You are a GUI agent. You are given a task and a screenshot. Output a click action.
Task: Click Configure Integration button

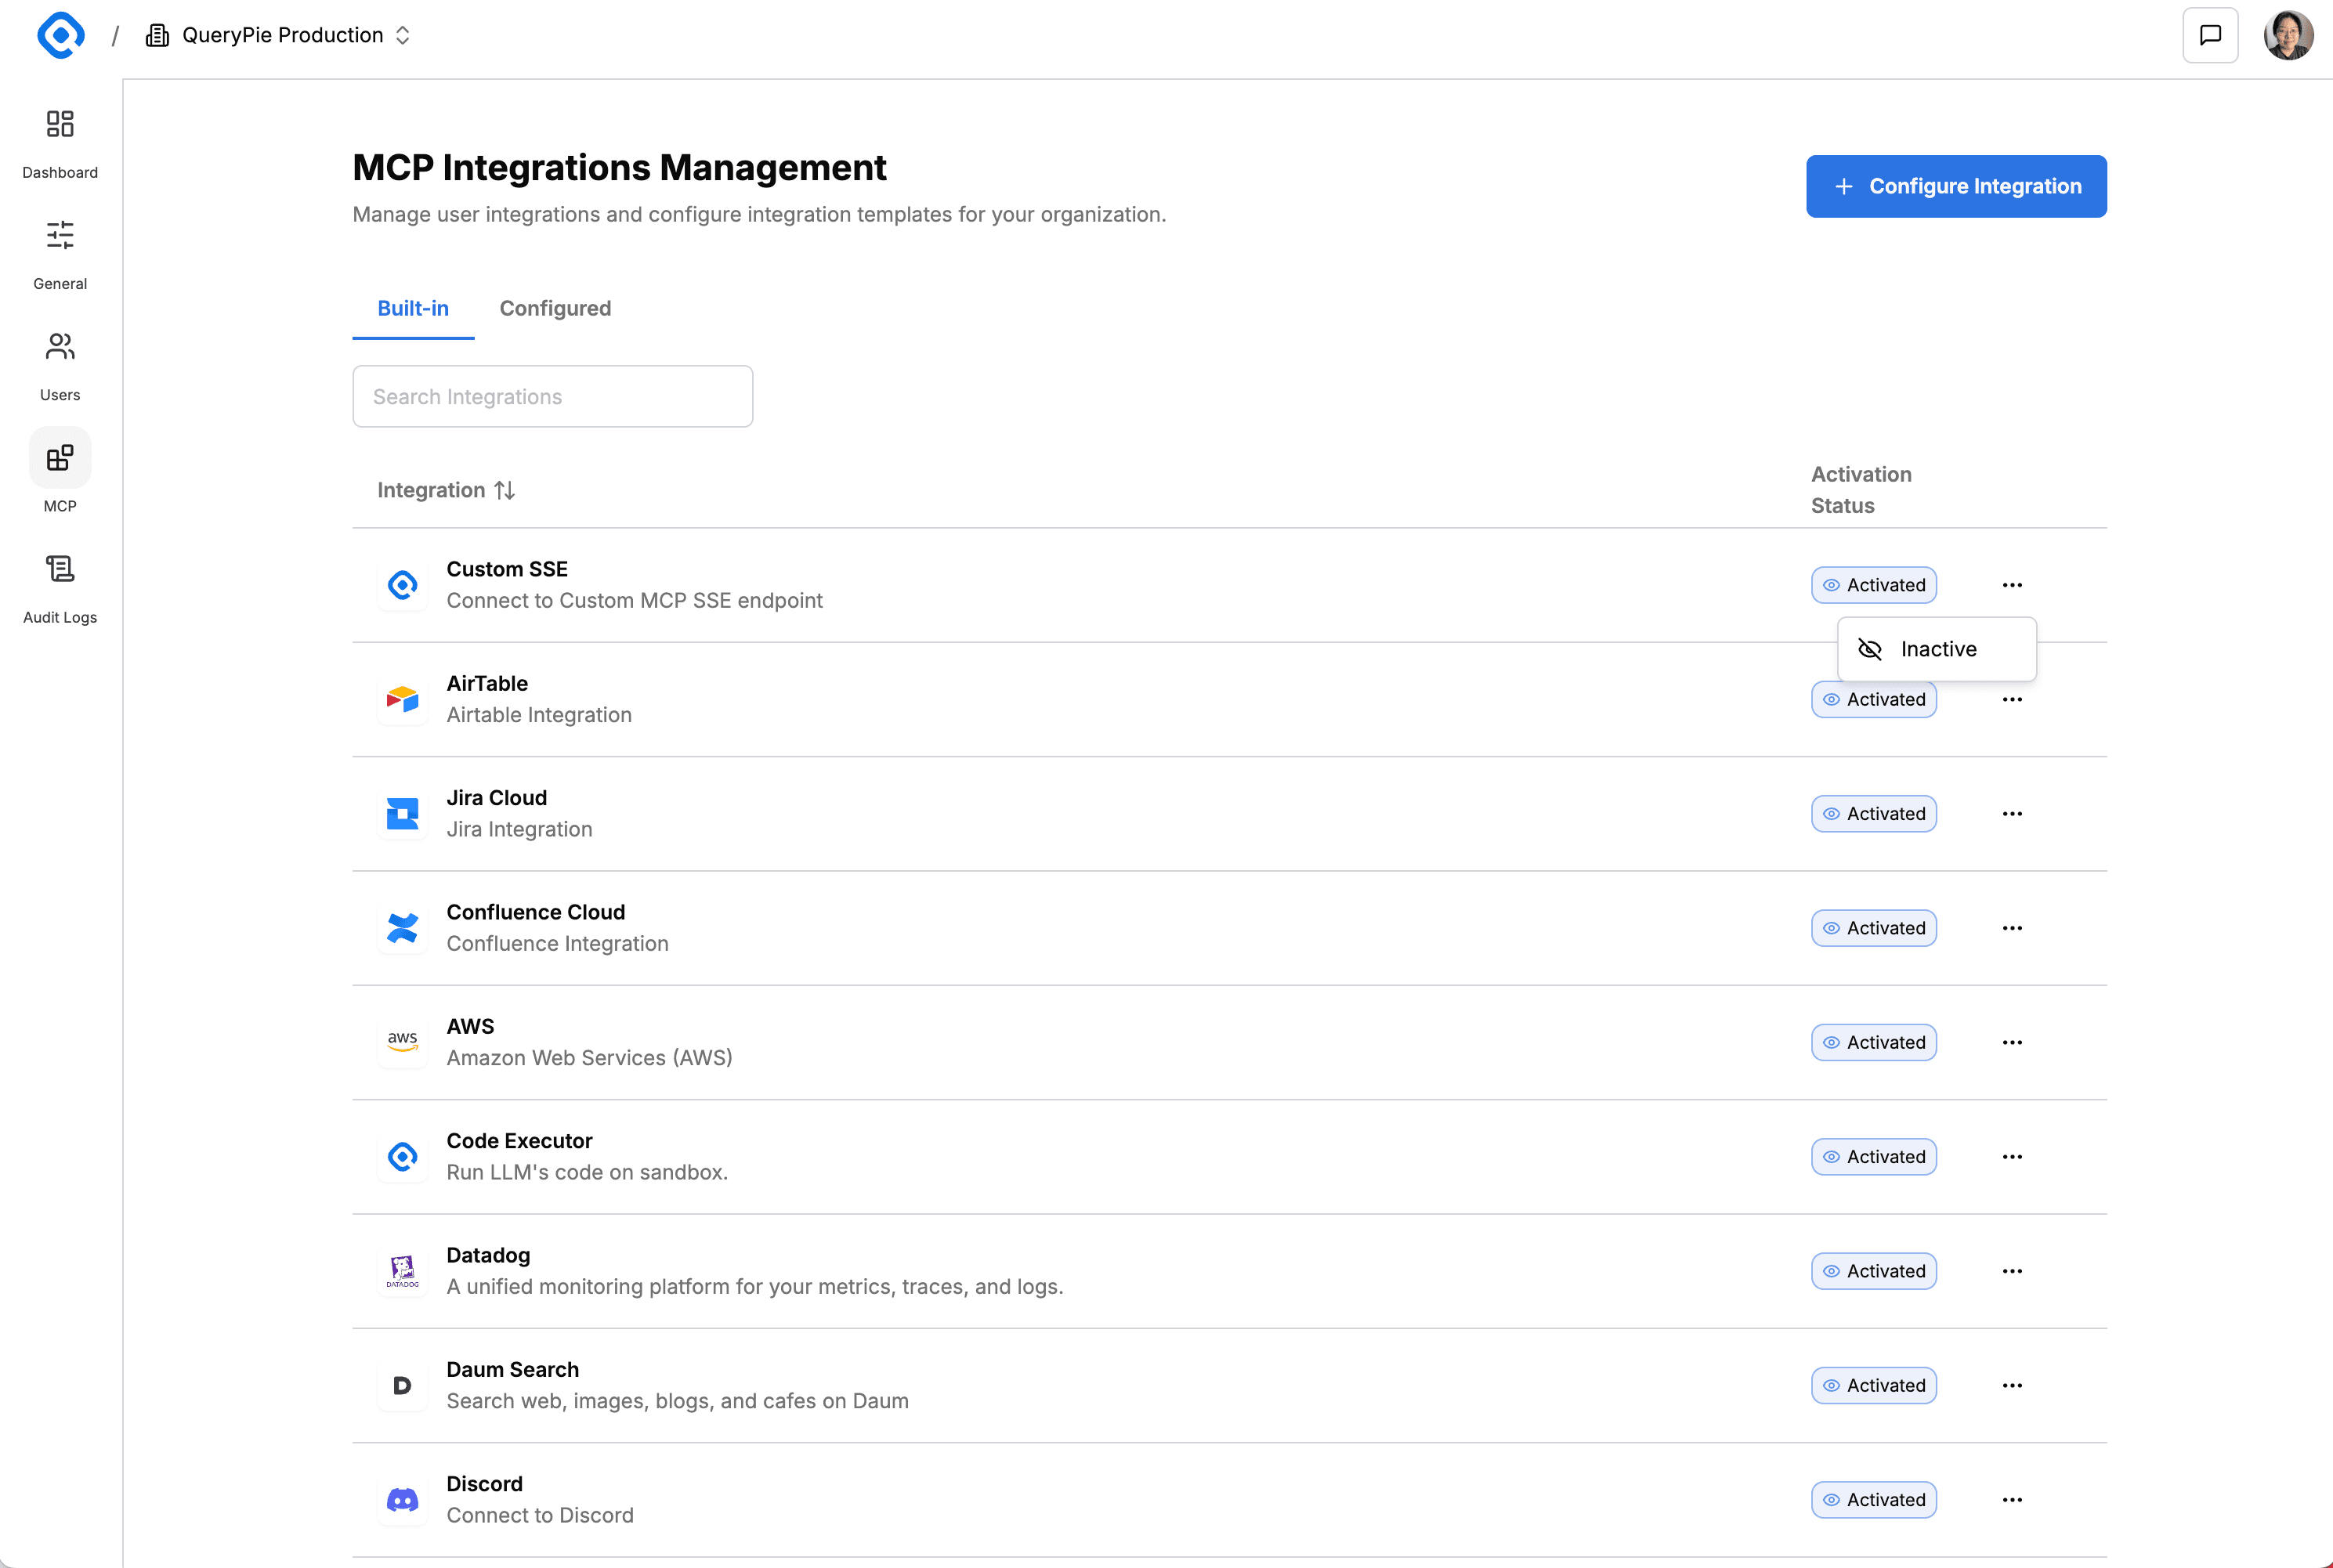click(x=1955, y=186)
